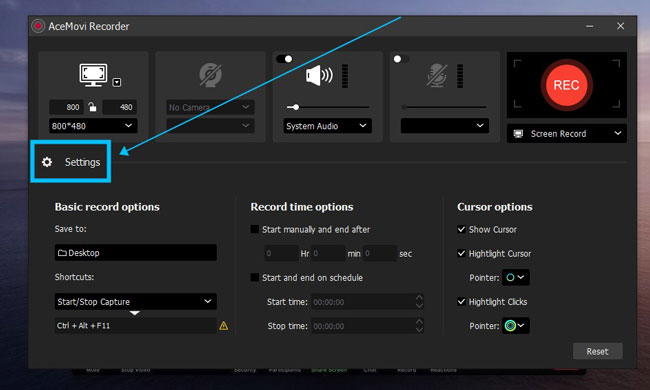Click the microphone level meter
Image resolution: width=650 pixels, height=390 pixels.
click(460, 76)
